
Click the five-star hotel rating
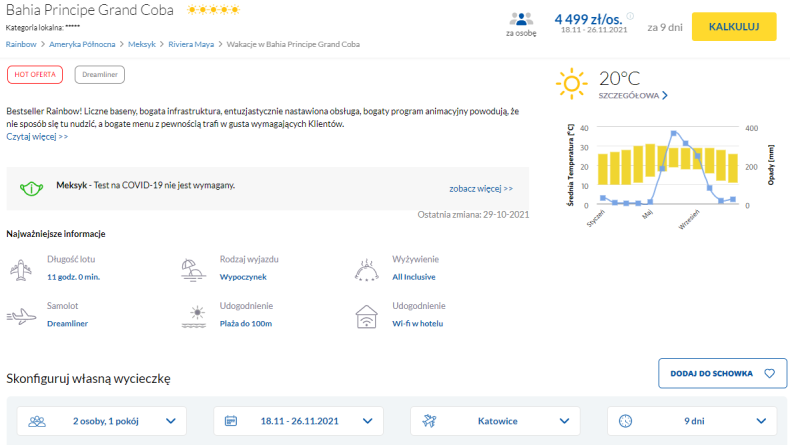coord(214,10)
